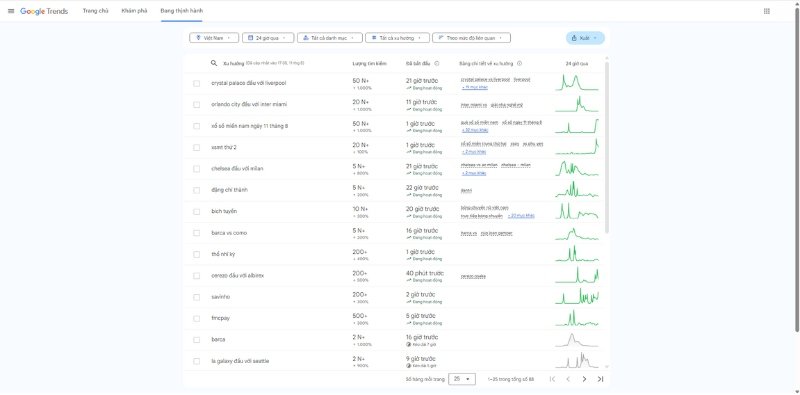Select the la galaxy đấu với seattle checkbox

pyautogui.click(x=196, y=361)
